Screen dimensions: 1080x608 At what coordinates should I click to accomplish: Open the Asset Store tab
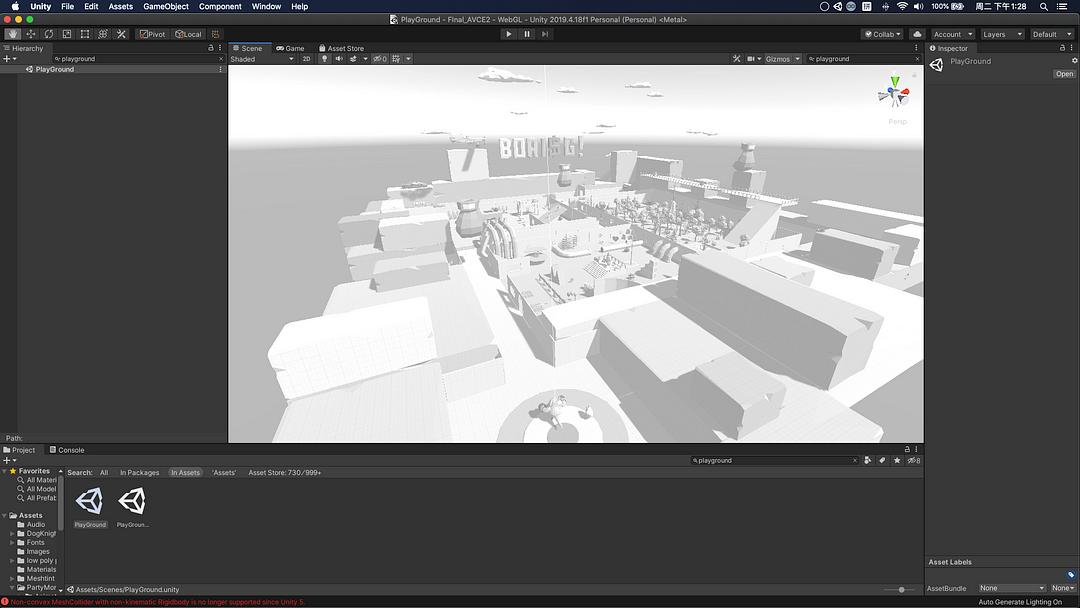tap(341, 48)
